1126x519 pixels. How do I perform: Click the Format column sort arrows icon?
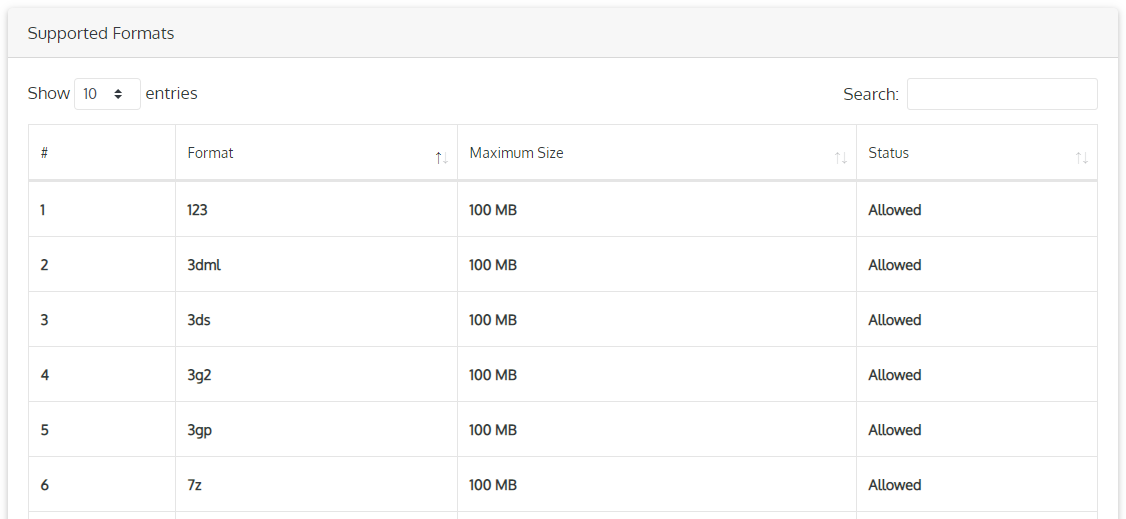click(441, 158)
